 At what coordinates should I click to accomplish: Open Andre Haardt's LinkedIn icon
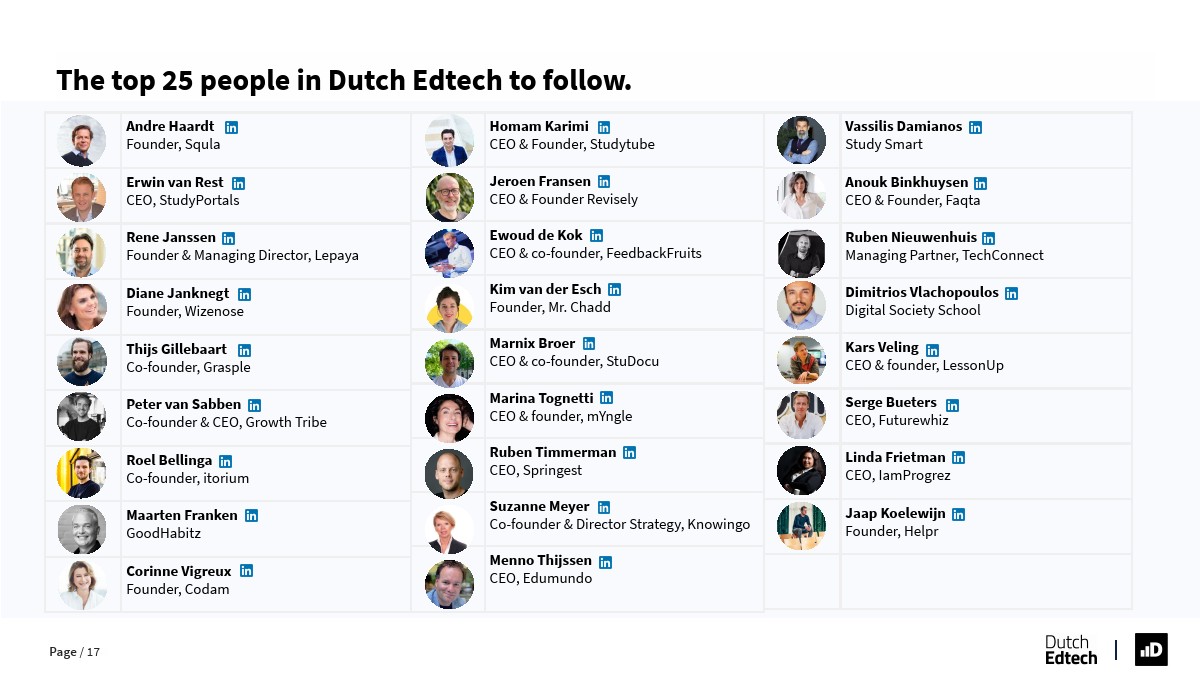[231, 128]
